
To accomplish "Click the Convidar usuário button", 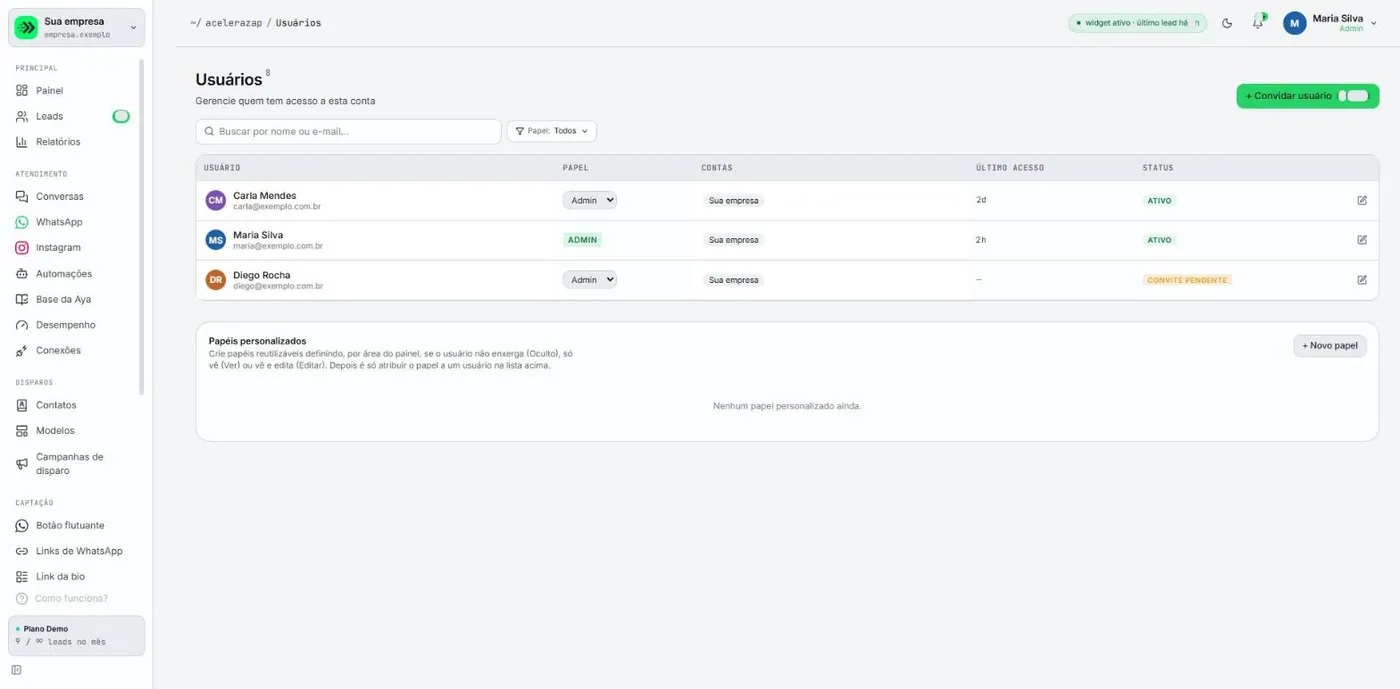I will click(1307, 96).
